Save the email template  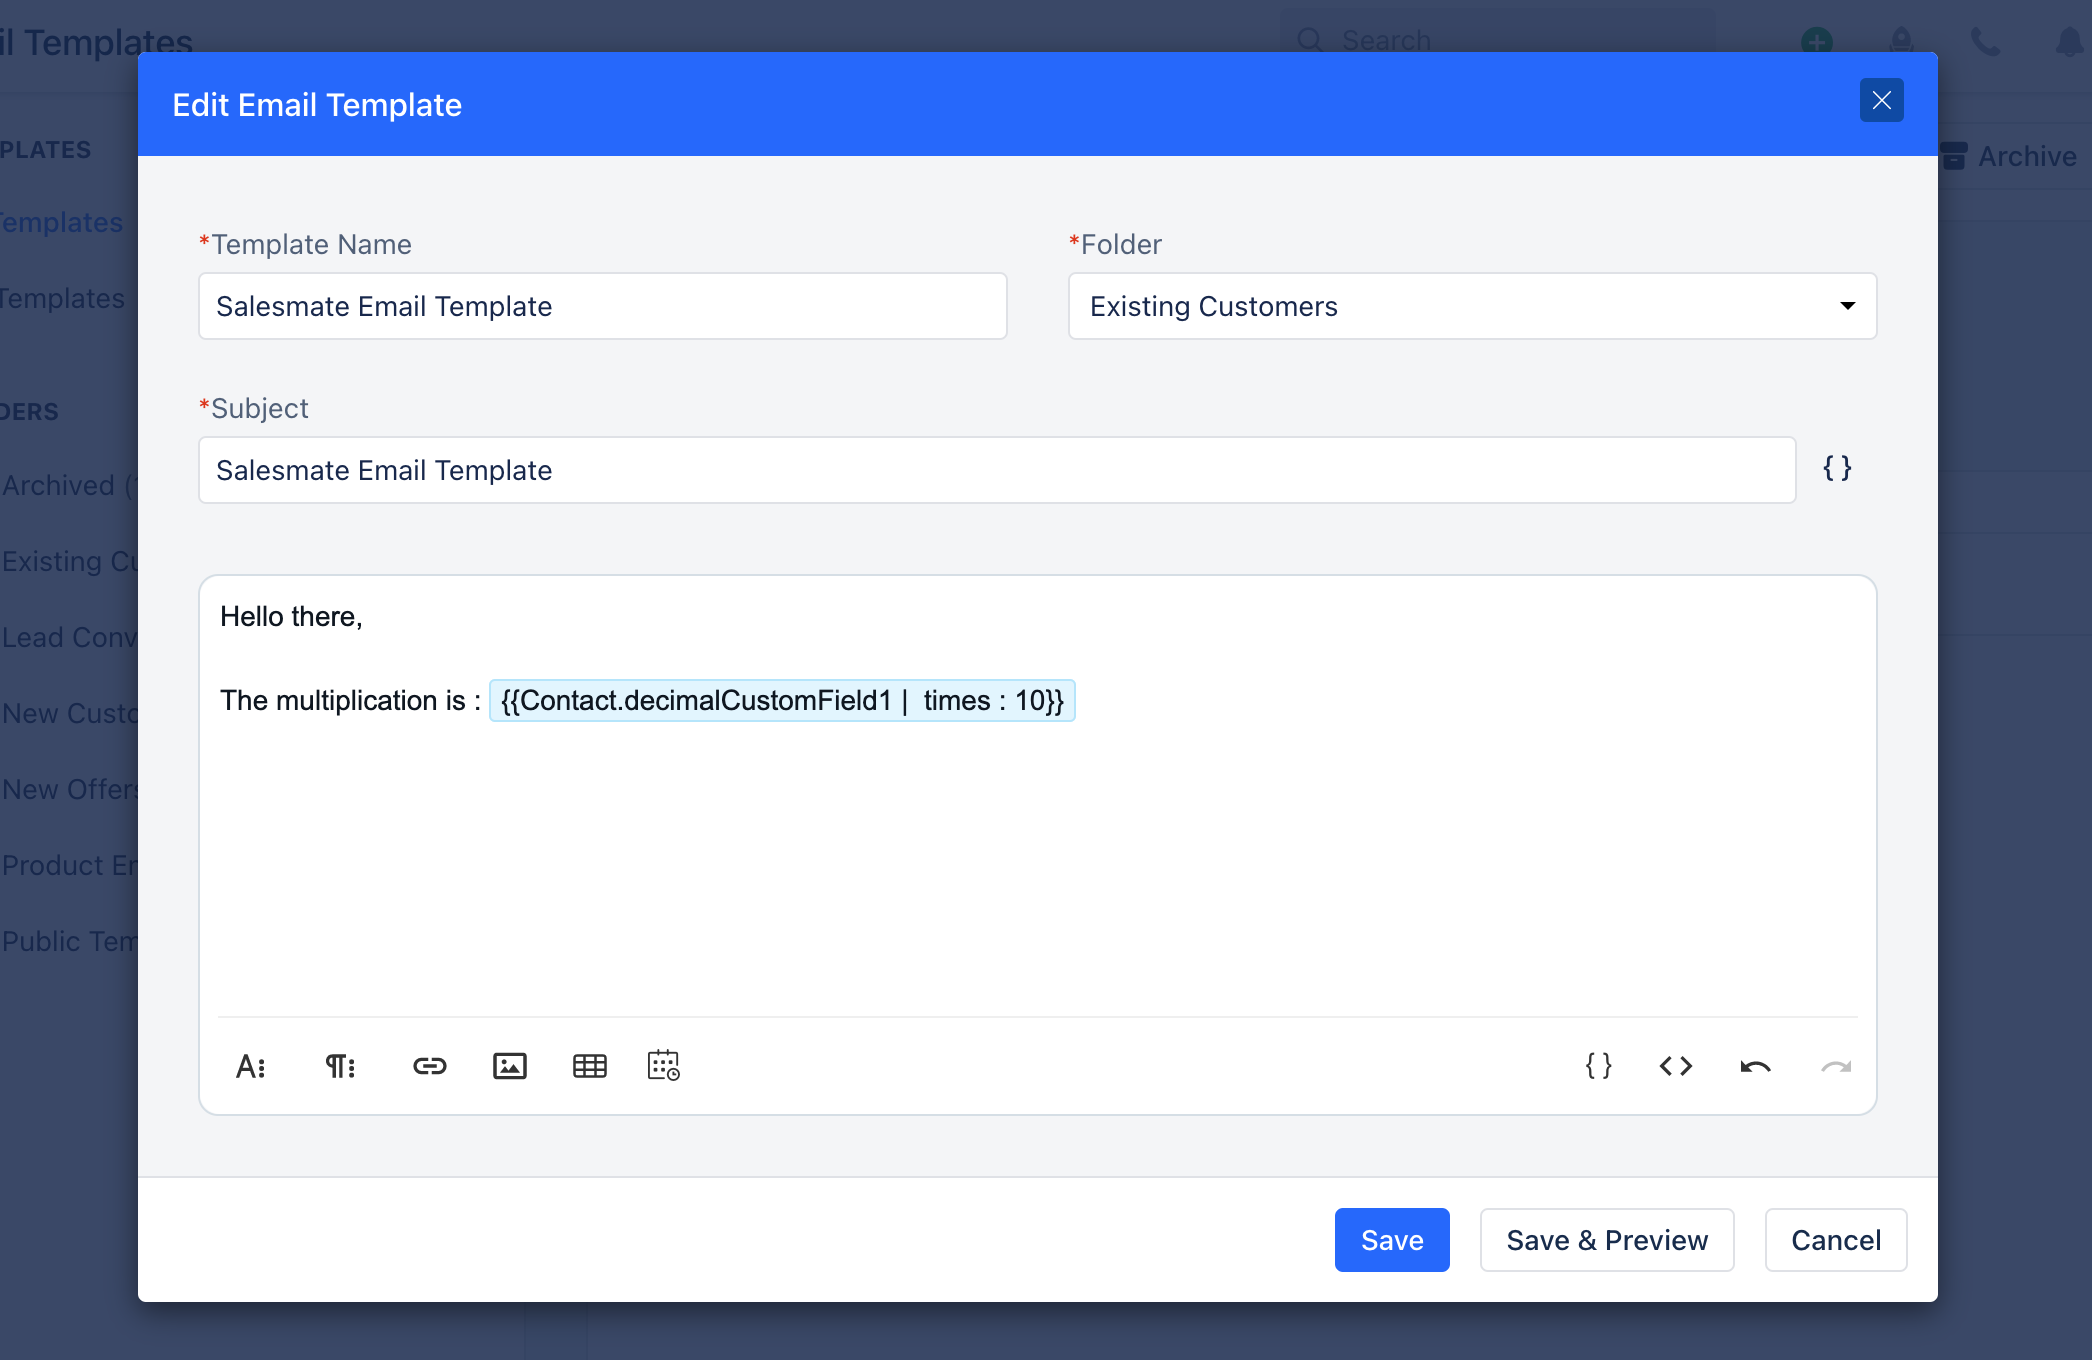pos(1392,1240)
